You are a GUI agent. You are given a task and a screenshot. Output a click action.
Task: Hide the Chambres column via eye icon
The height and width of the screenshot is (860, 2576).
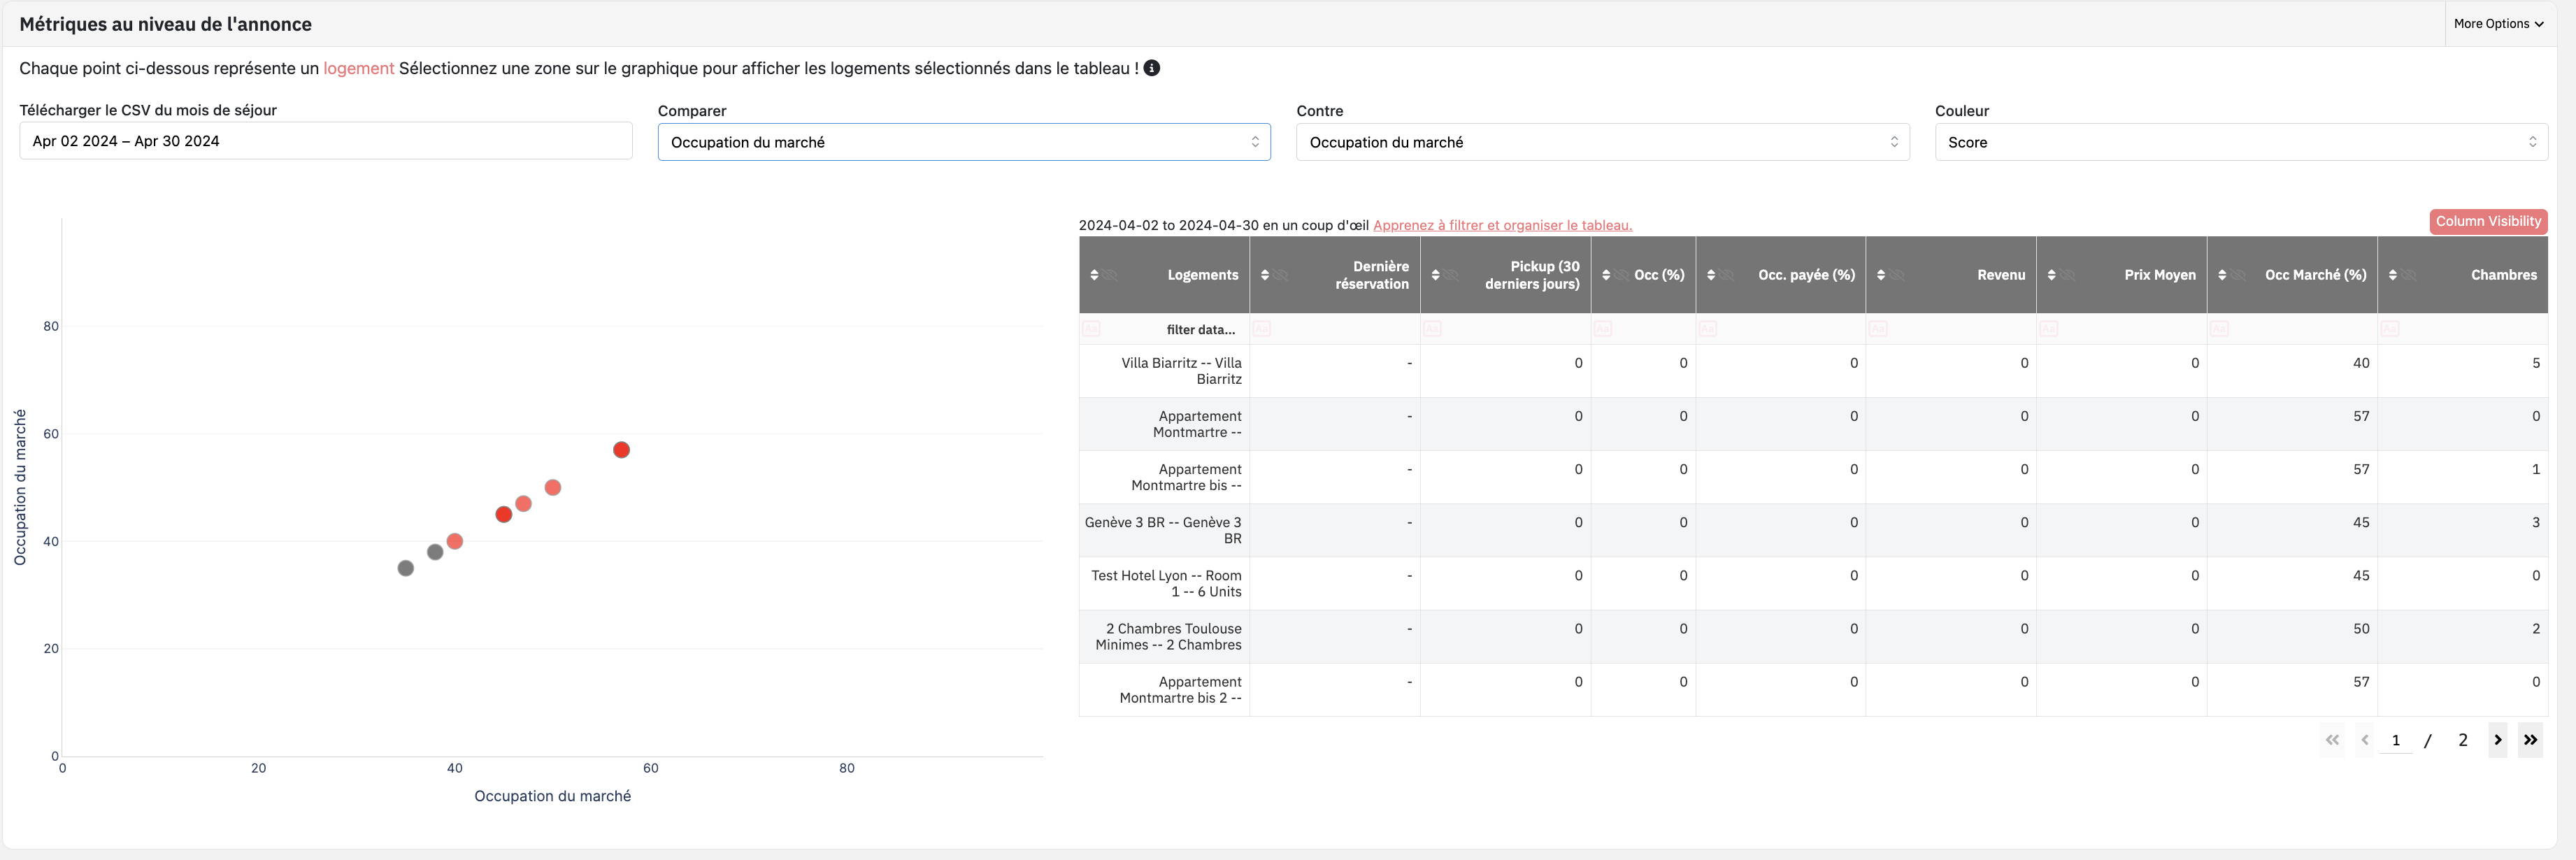click(2410, 275)
